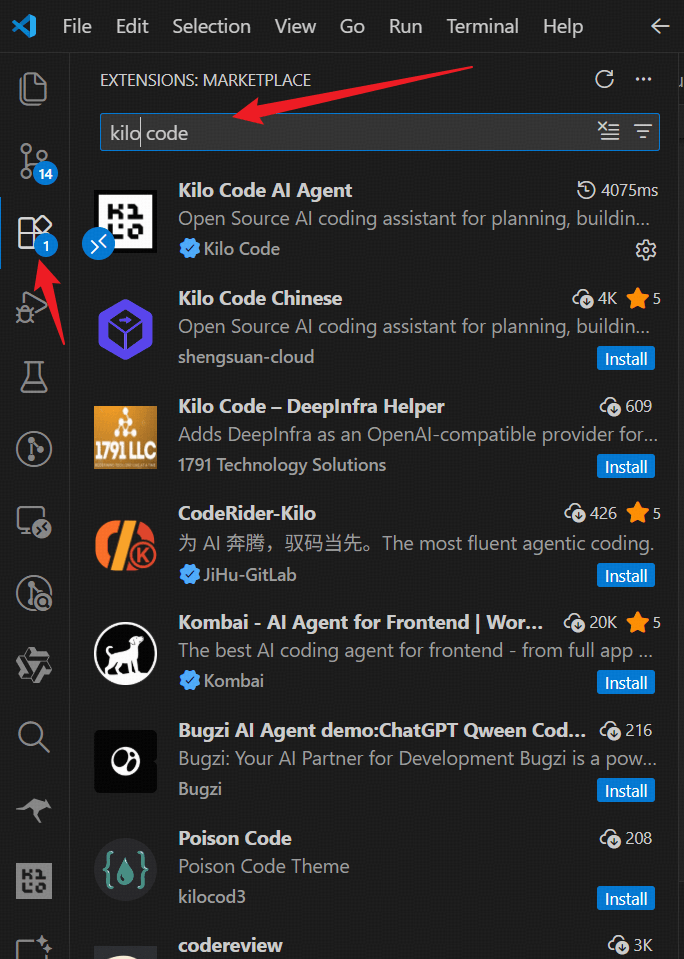Open the Remote Explorer view
684x959 pixels.
point(34,521)
